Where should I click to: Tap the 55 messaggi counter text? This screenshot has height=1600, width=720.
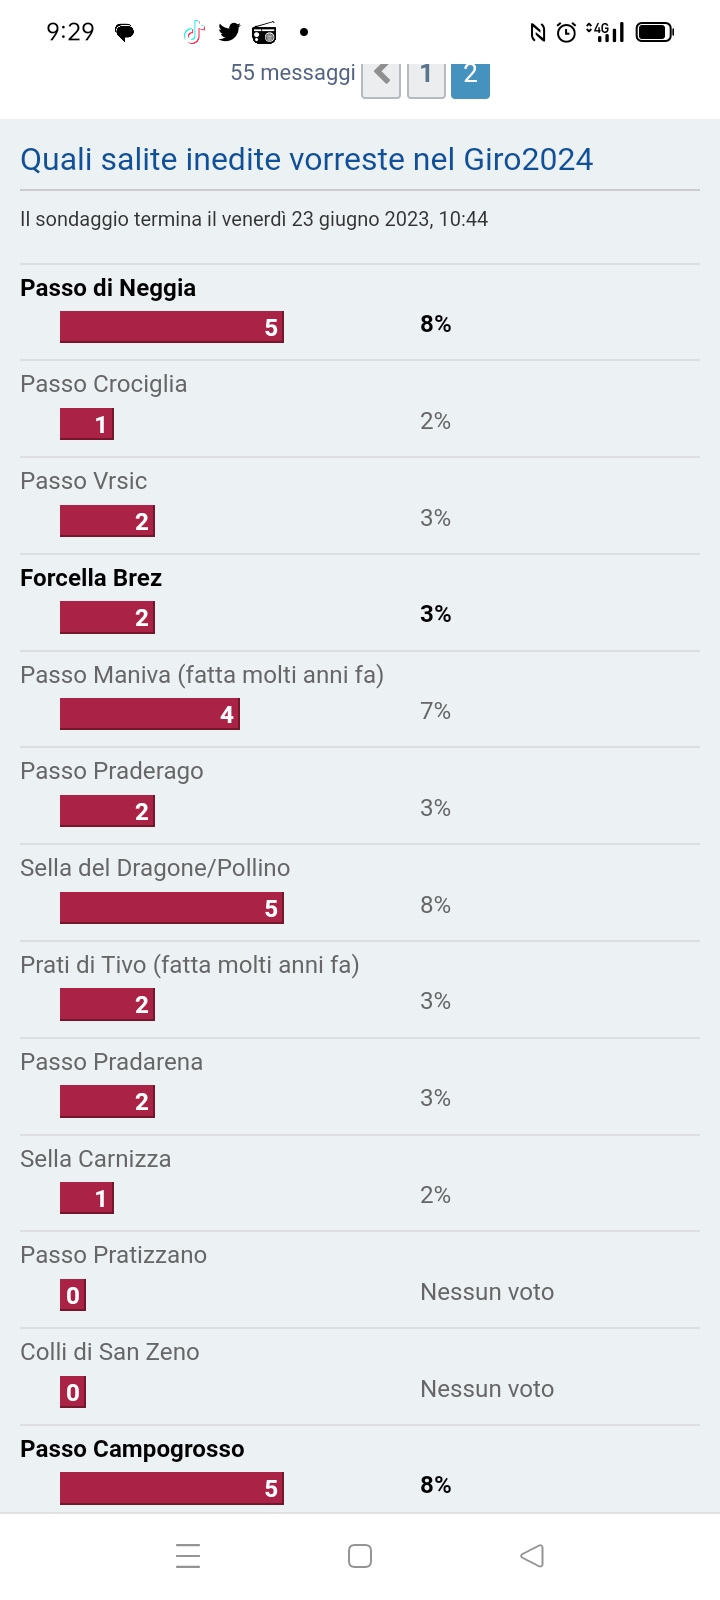pyautogui.click(x=293, y=72)
